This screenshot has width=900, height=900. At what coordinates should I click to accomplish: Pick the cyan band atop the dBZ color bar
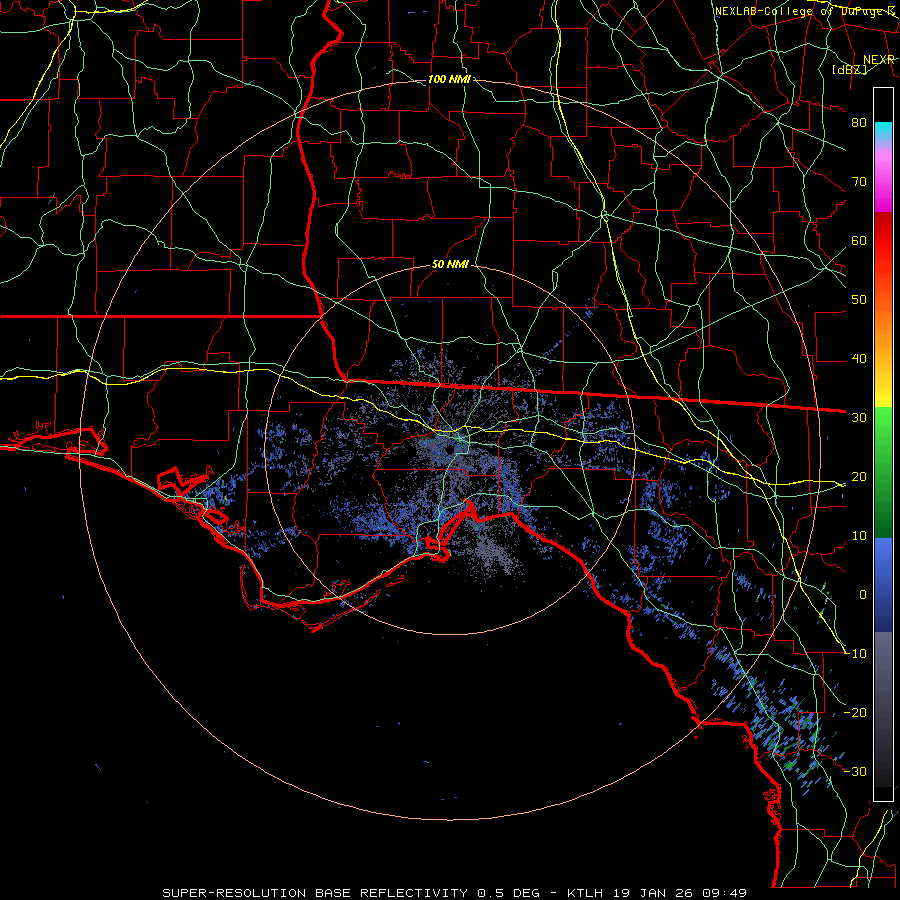883,131
